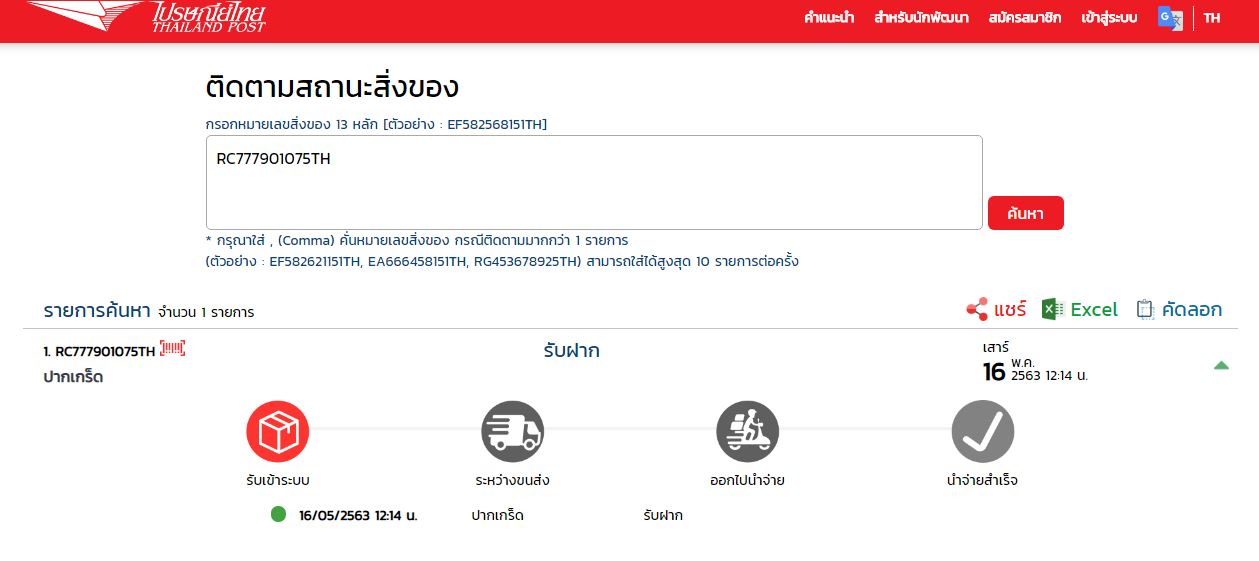Select the ออกไปนำจ่าย delivery scooter icon
Image resolution: width=1259 pixels, height=561 pixels.
tap(747, 432)
